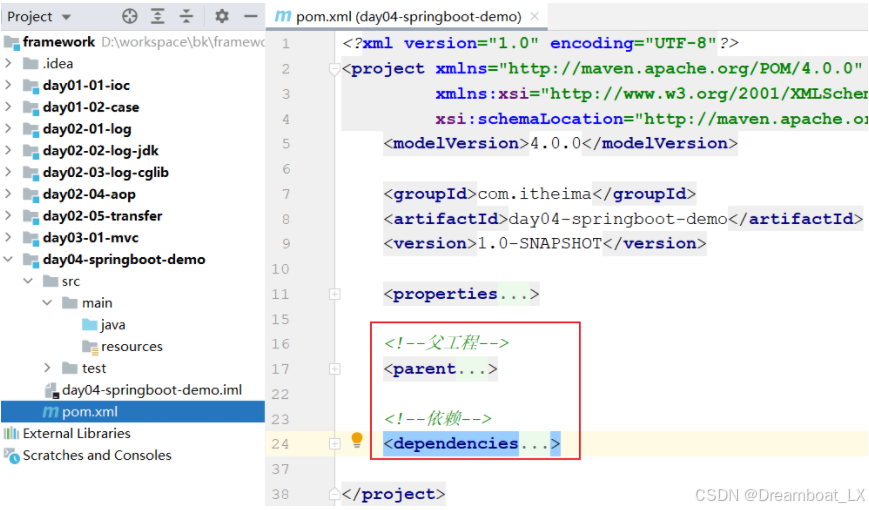Expand folded properties block on line 11
869x510 pixels.
point(335,294)
